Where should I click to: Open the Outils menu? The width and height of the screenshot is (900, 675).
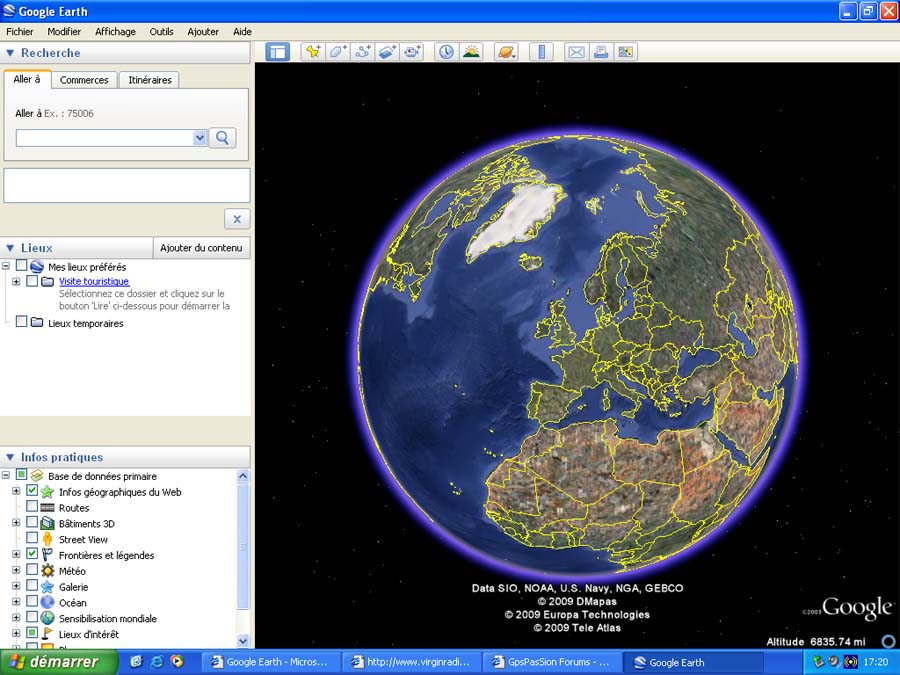point(161,32)
